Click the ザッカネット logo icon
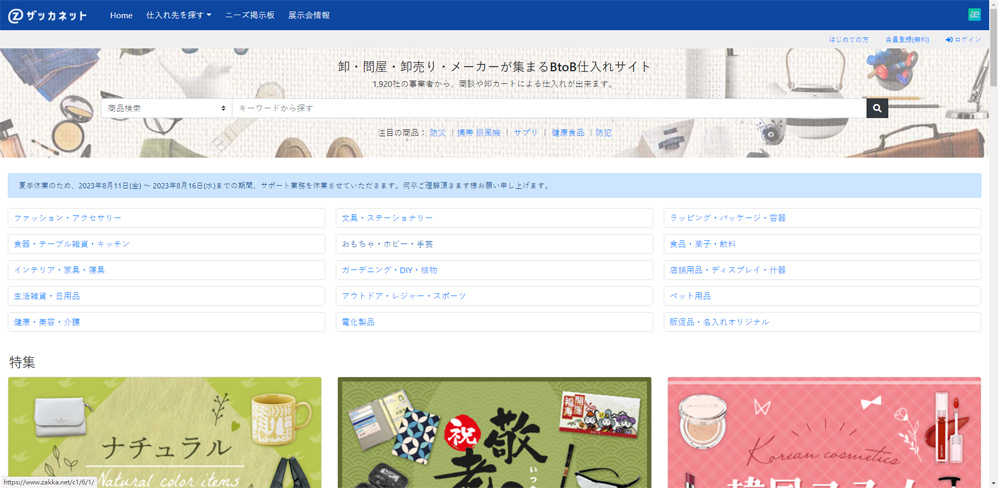The width and height of the screenshot is (1000, 489). coord(16,16)
